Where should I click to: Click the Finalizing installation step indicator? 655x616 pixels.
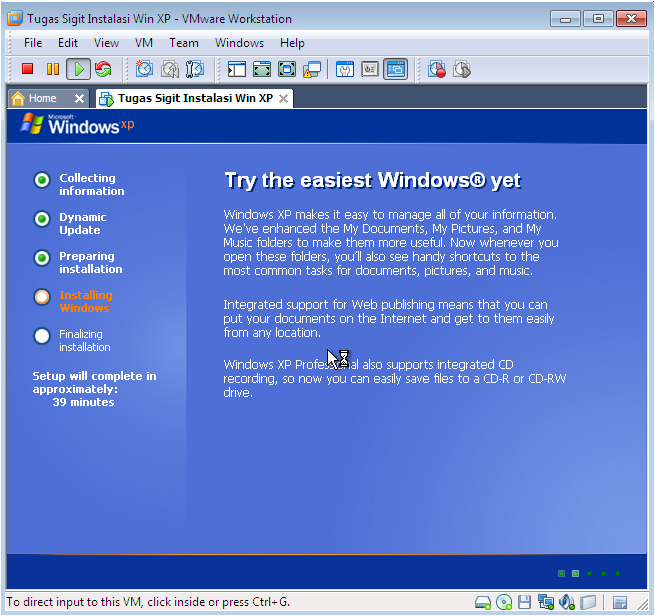point(42,336)
